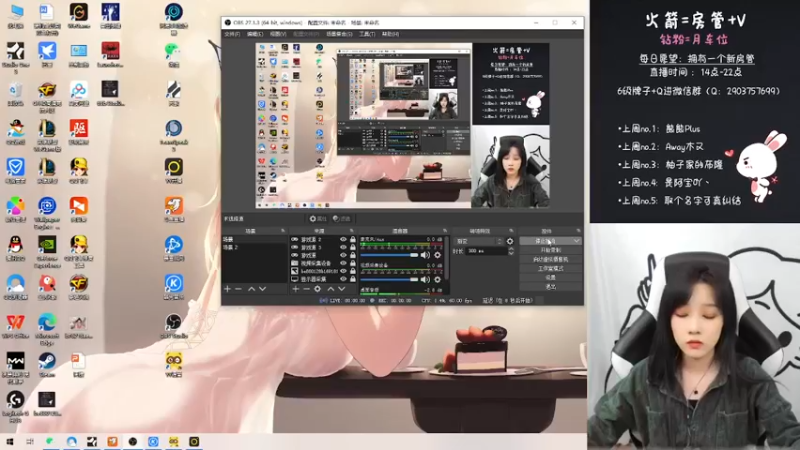This screenshot has height=450, width=800.
Task: Open the top mixer channel settings gear
Action: tap(437, 255)
